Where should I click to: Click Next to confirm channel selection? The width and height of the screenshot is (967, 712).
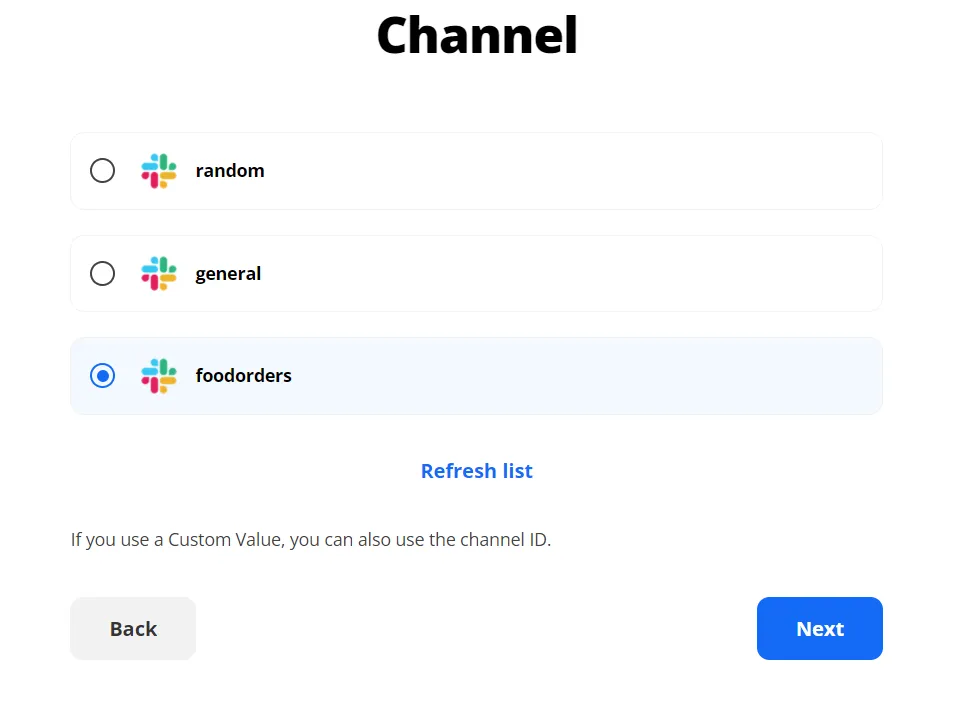819,628
